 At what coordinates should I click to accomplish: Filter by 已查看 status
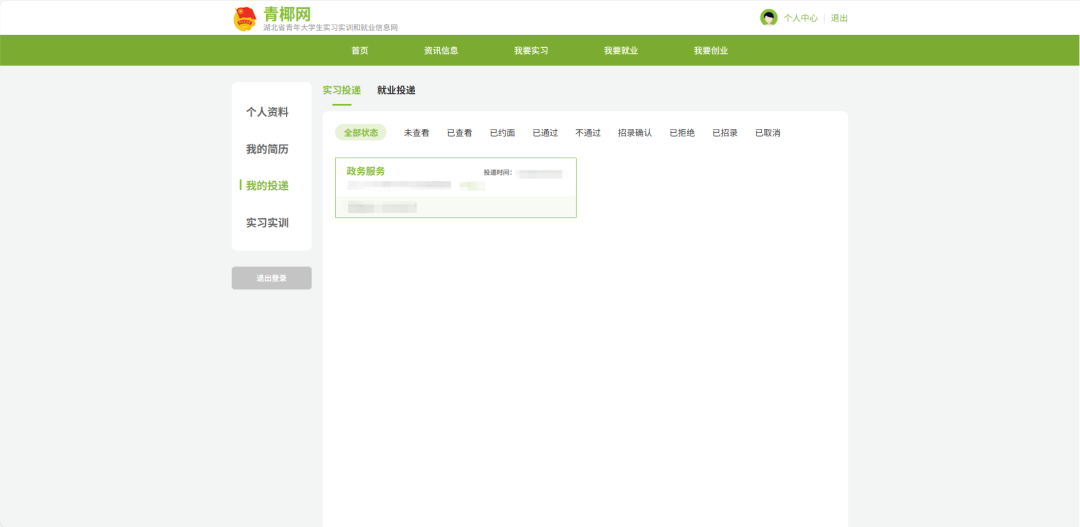click(x=459, y=133)
